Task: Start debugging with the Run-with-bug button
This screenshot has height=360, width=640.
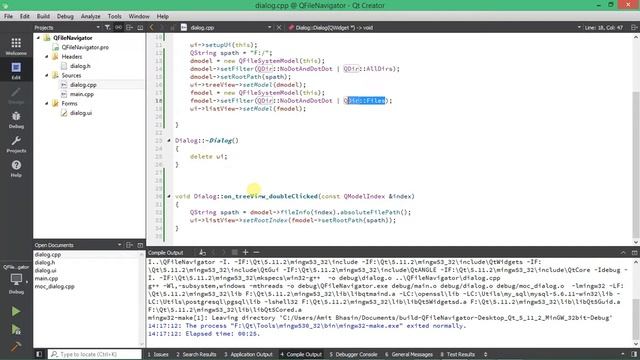Action: [x=16, y=329]
